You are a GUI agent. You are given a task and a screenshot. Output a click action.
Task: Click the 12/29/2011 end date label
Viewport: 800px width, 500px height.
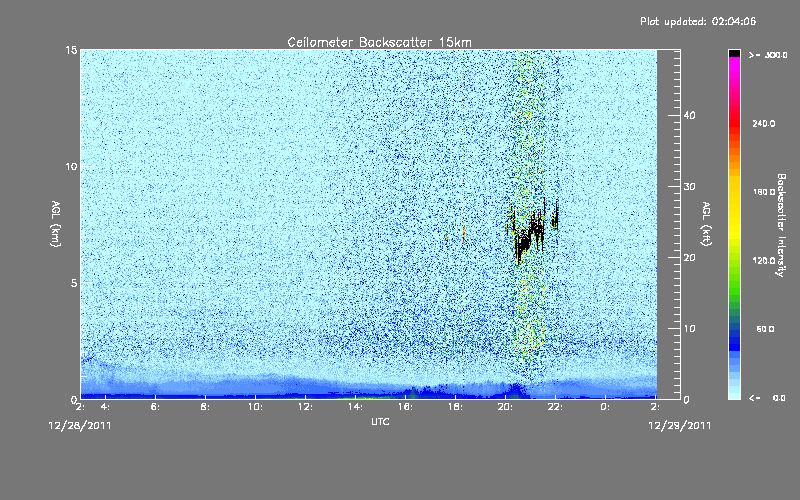click(680, 426)
